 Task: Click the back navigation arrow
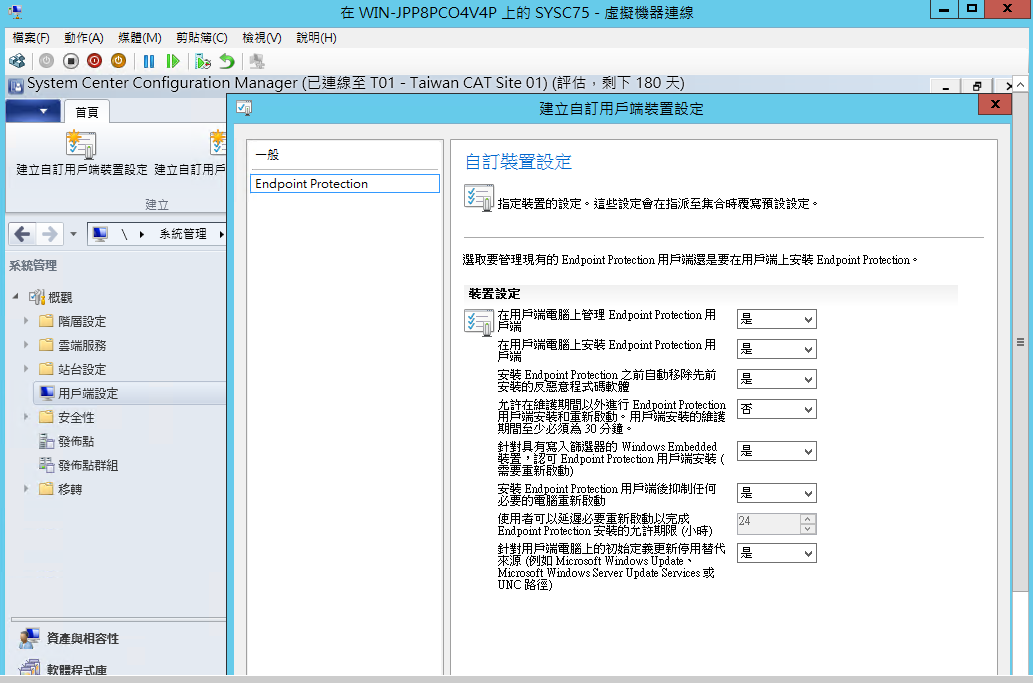coord(22,234)
